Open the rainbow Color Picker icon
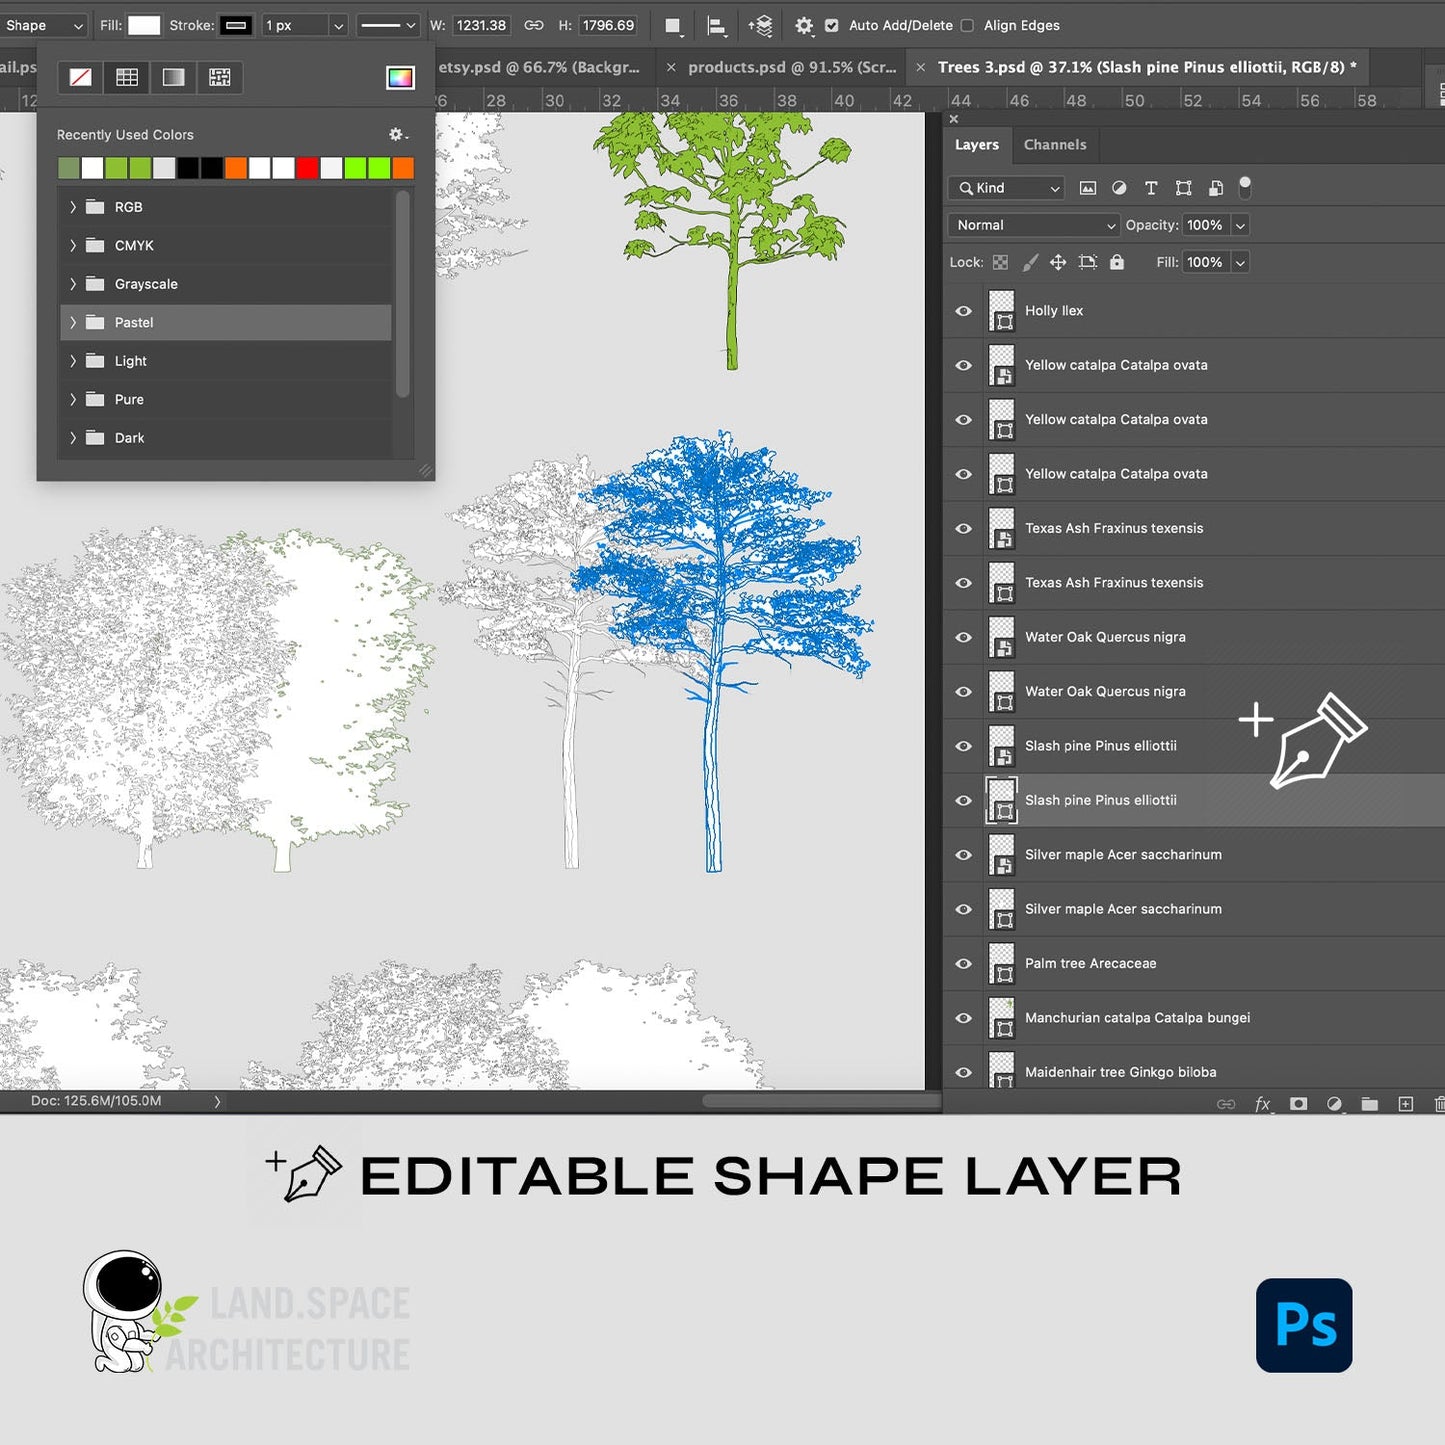Screen dimensions: 1445x1445 tap(400, 77)
